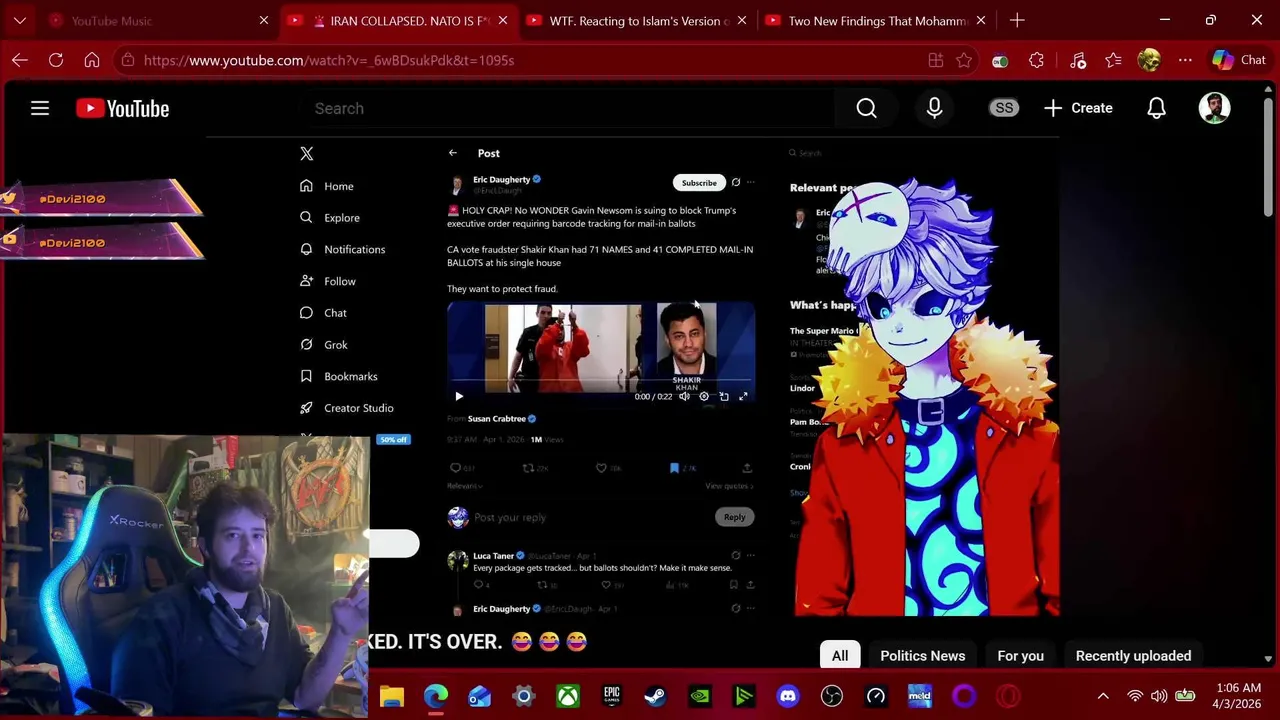
Task: Switch to WTF. Reacting to Islam's Version tab
Action: (x=636, y=20)
